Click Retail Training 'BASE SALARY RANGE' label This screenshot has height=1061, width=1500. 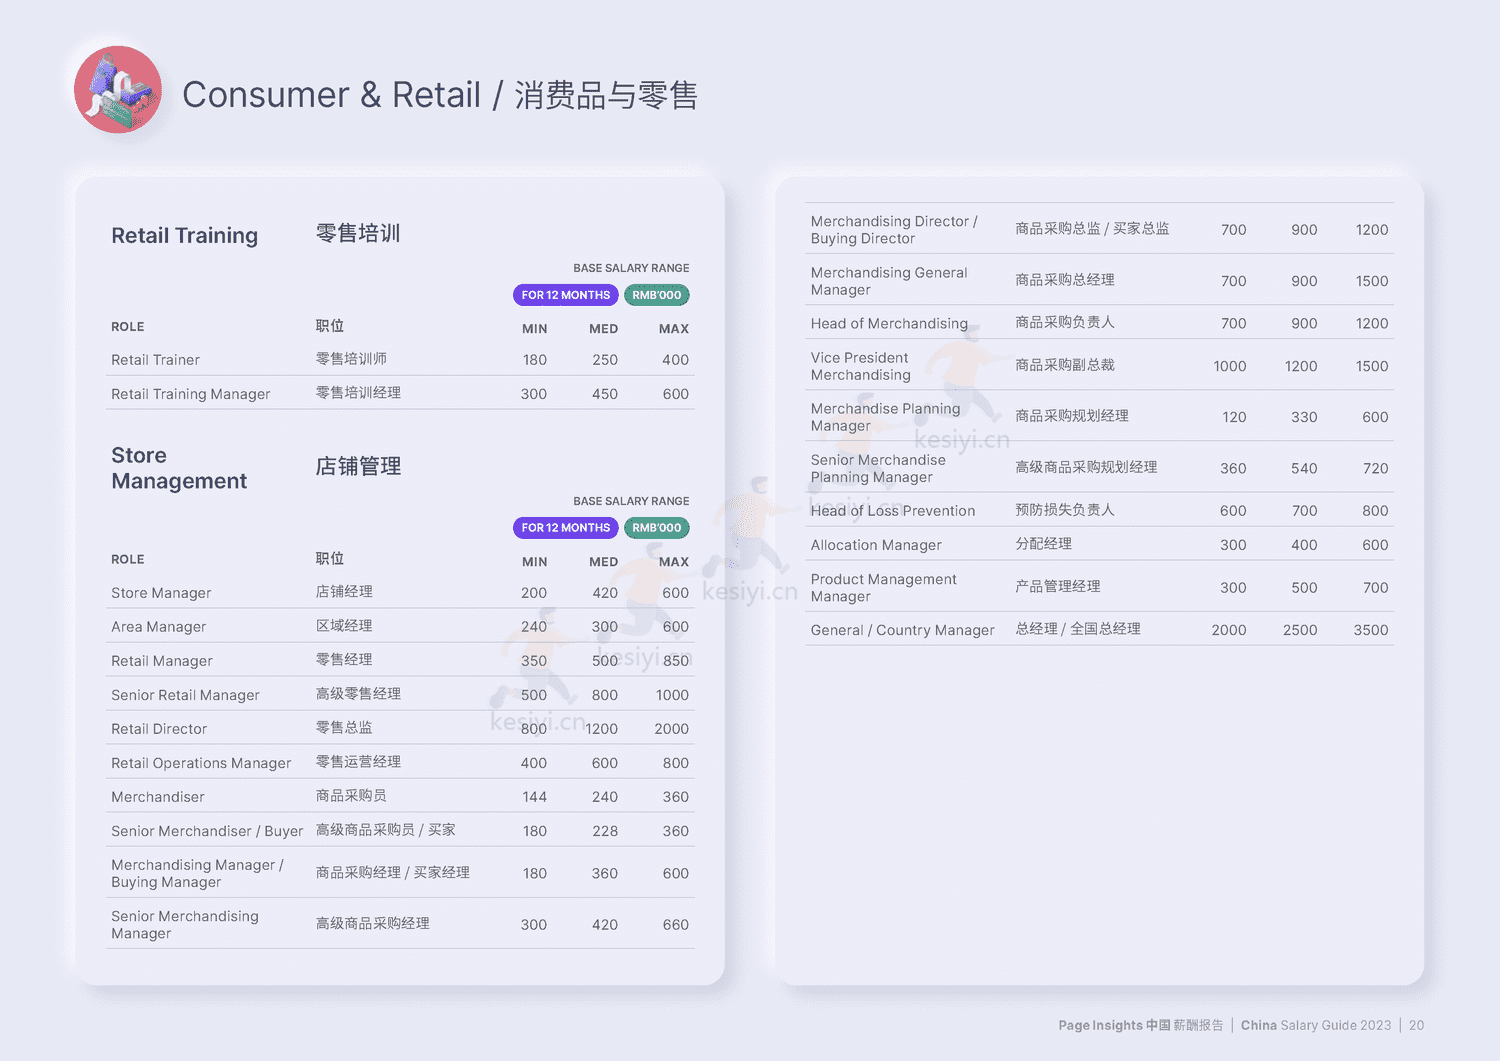click(x=631, y=268)
